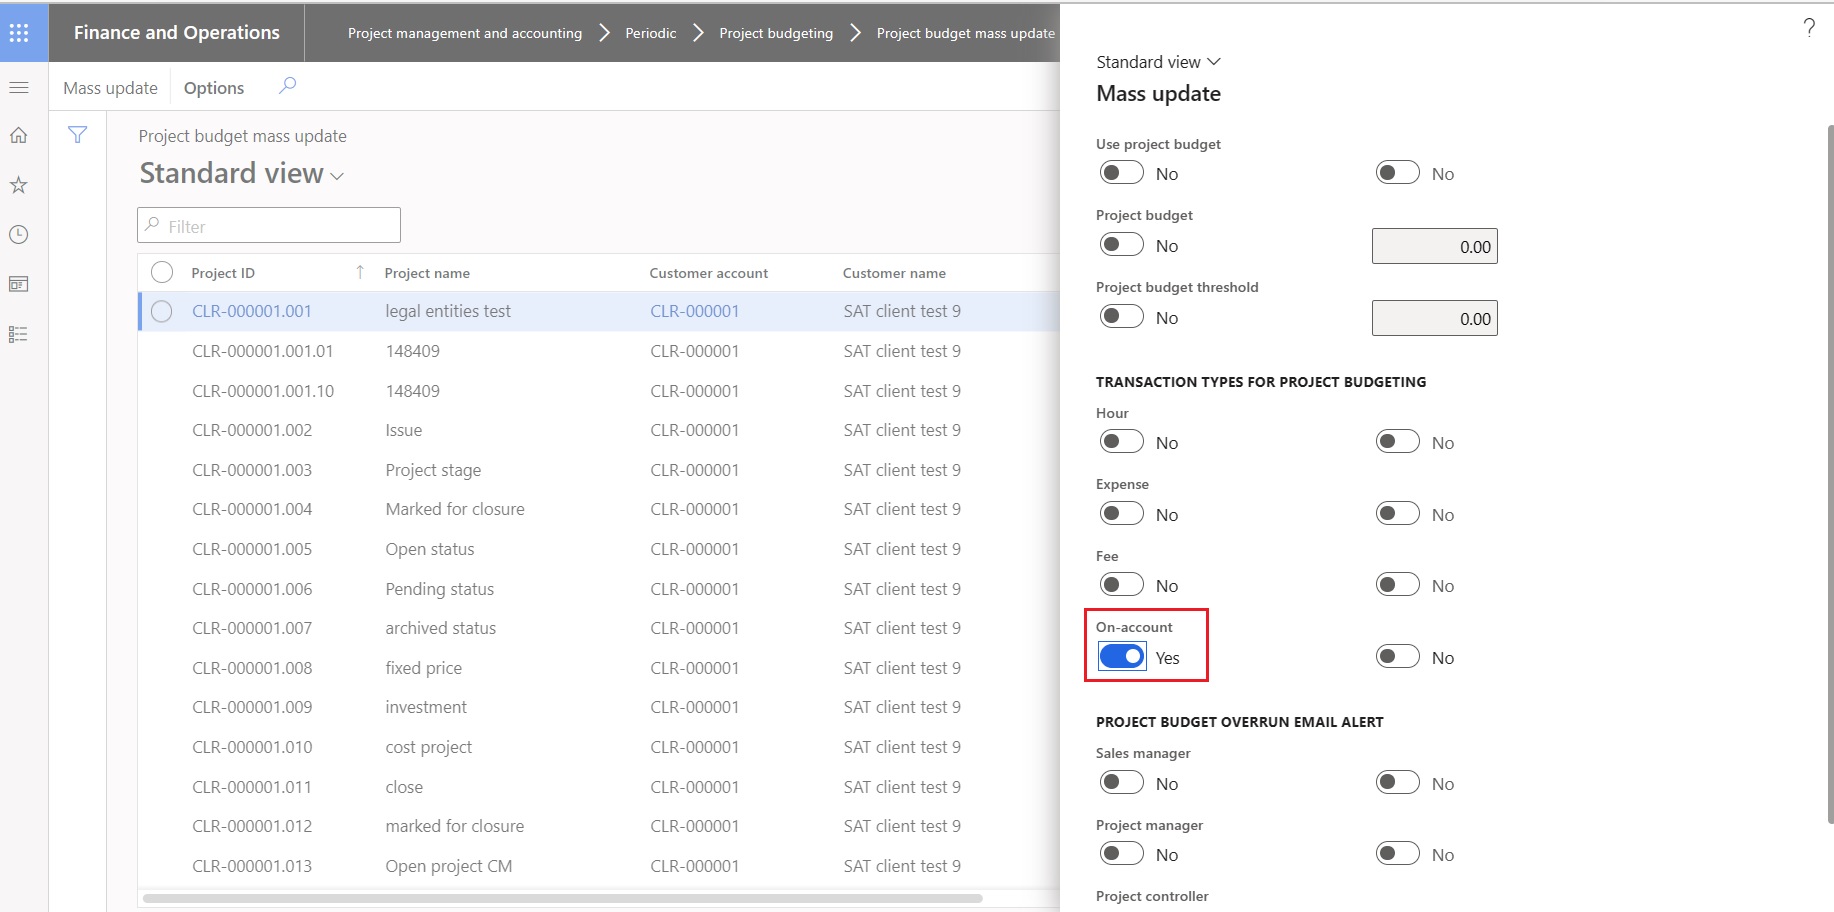Expand the hamburger navigation pane icon

(x=19, y=88)
